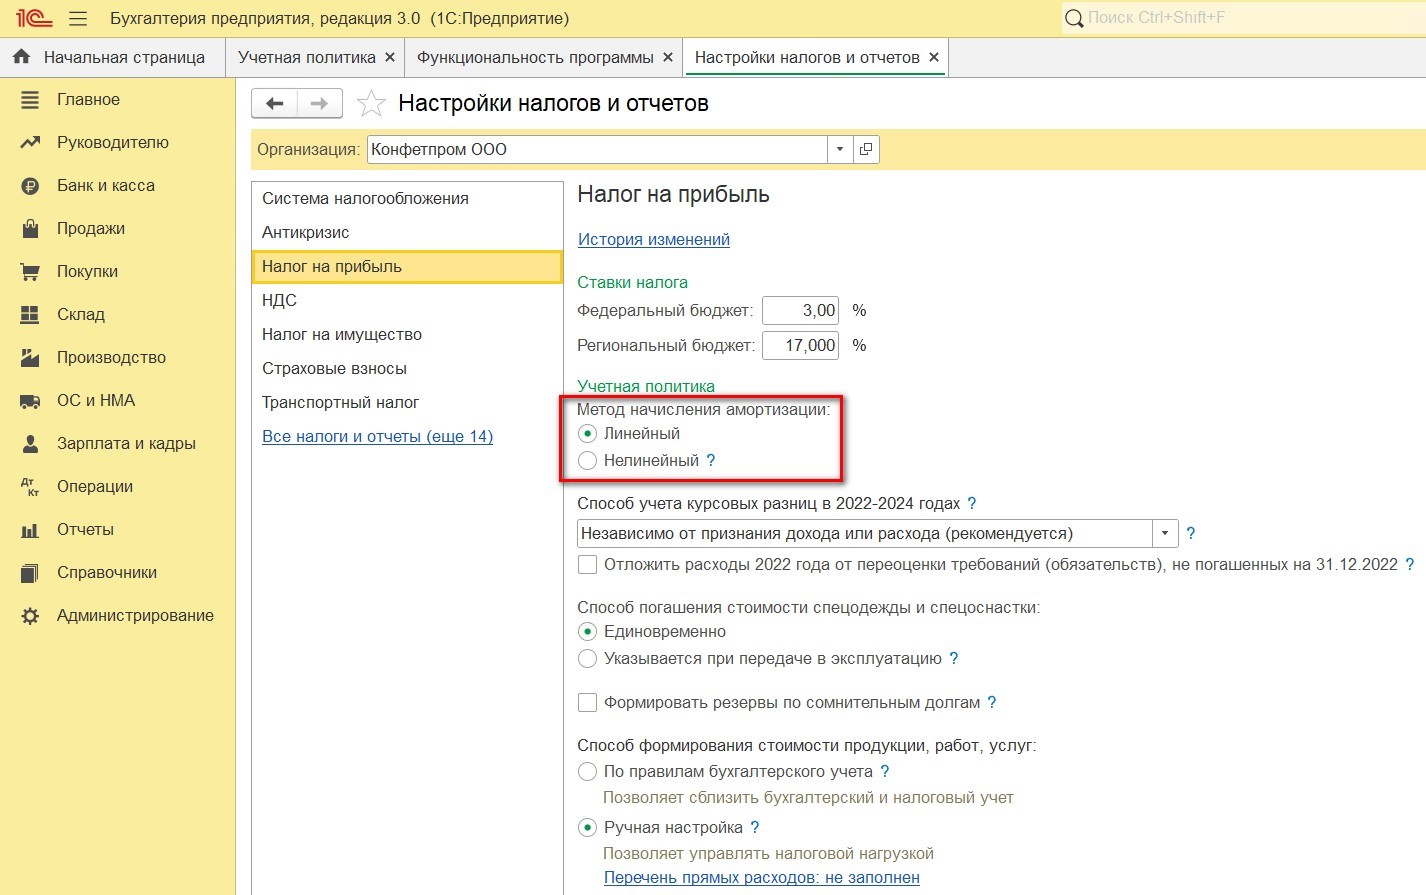The image size is (1426, 895).
Task: Click the Федеральный бюджет rate field
Action: tap(800, 310)
